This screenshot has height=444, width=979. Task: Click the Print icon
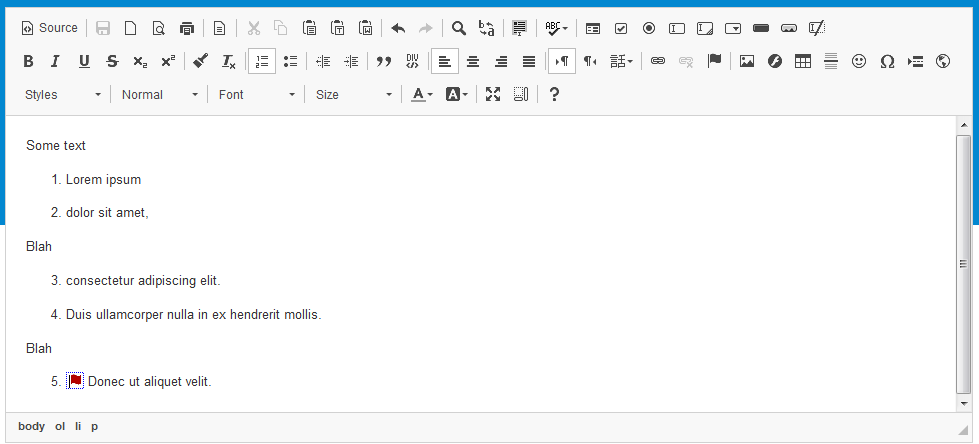[x=187, y=28]
